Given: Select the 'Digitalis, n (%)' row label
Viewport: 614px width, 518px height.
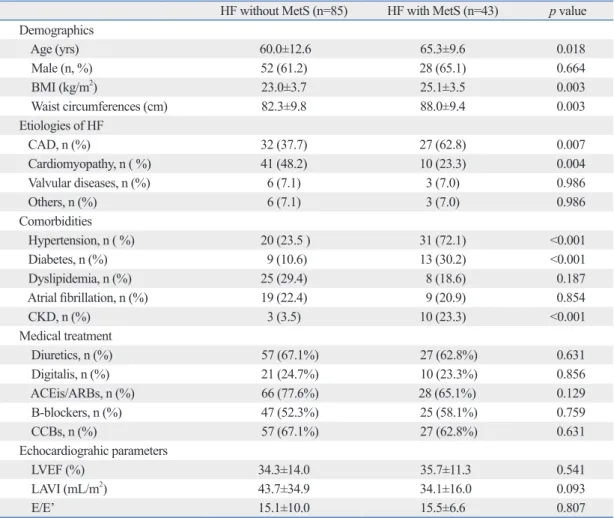Looking at the screenshot, I should point(70,375).
